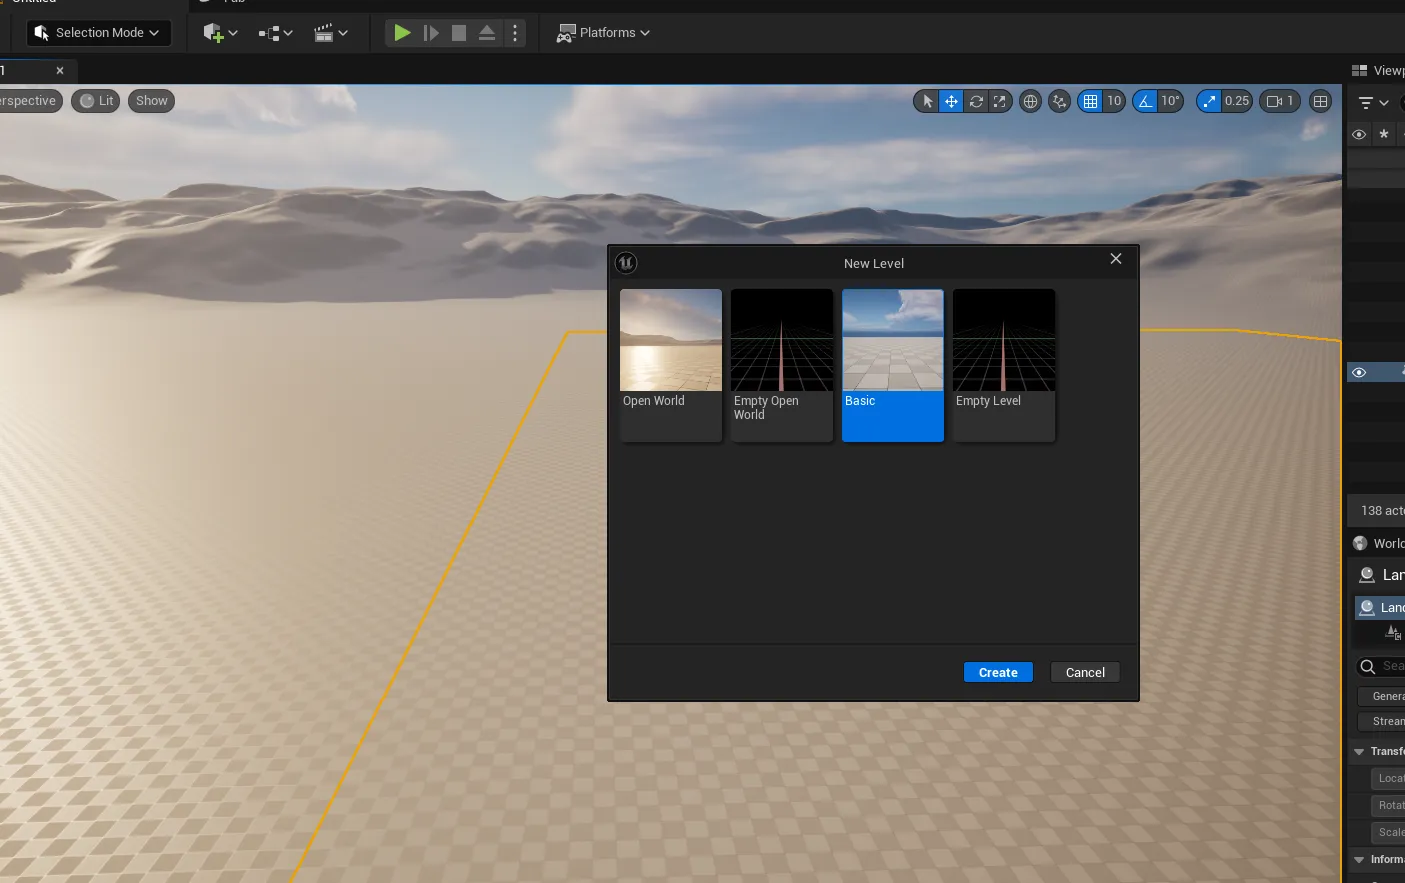This screenshot has height=883, width=1405.
Task: Click the Unreal logo in dialog title
Action: (626, 263)
